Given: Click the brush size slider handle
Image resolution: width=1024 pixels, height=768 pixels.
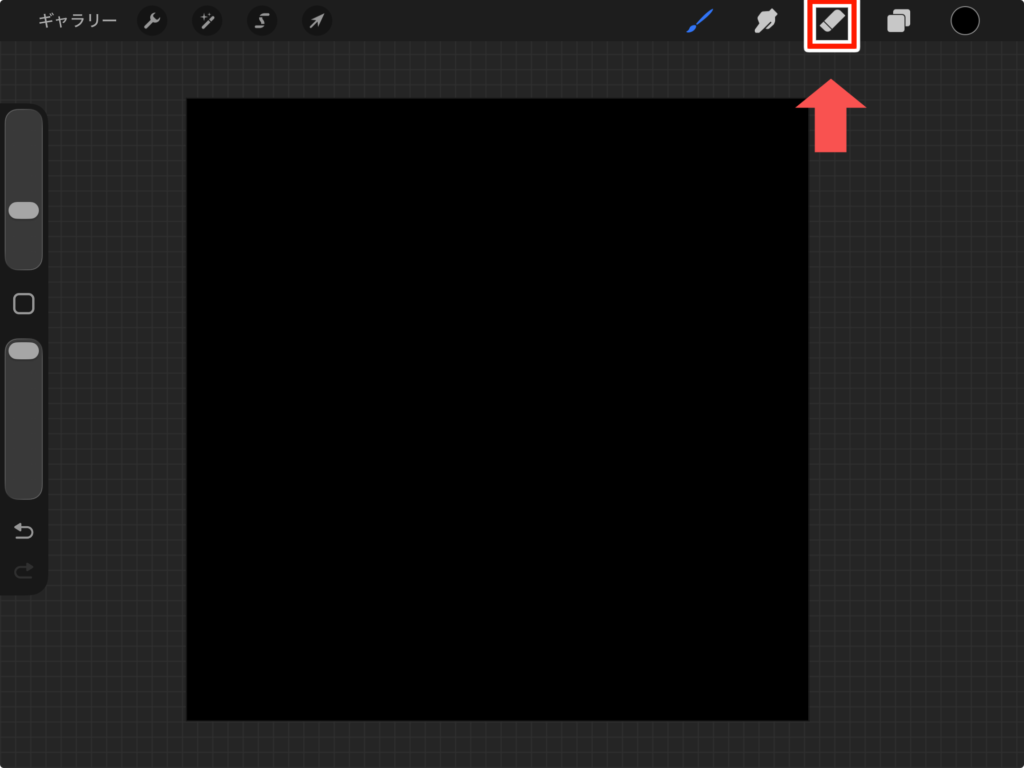Looking at the screenshot, I should tap(24, 210).
